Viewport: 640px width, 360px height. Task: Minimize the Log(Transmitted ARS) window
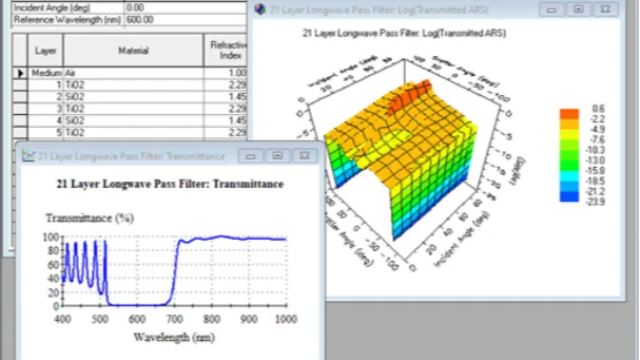tap(551, 9)
